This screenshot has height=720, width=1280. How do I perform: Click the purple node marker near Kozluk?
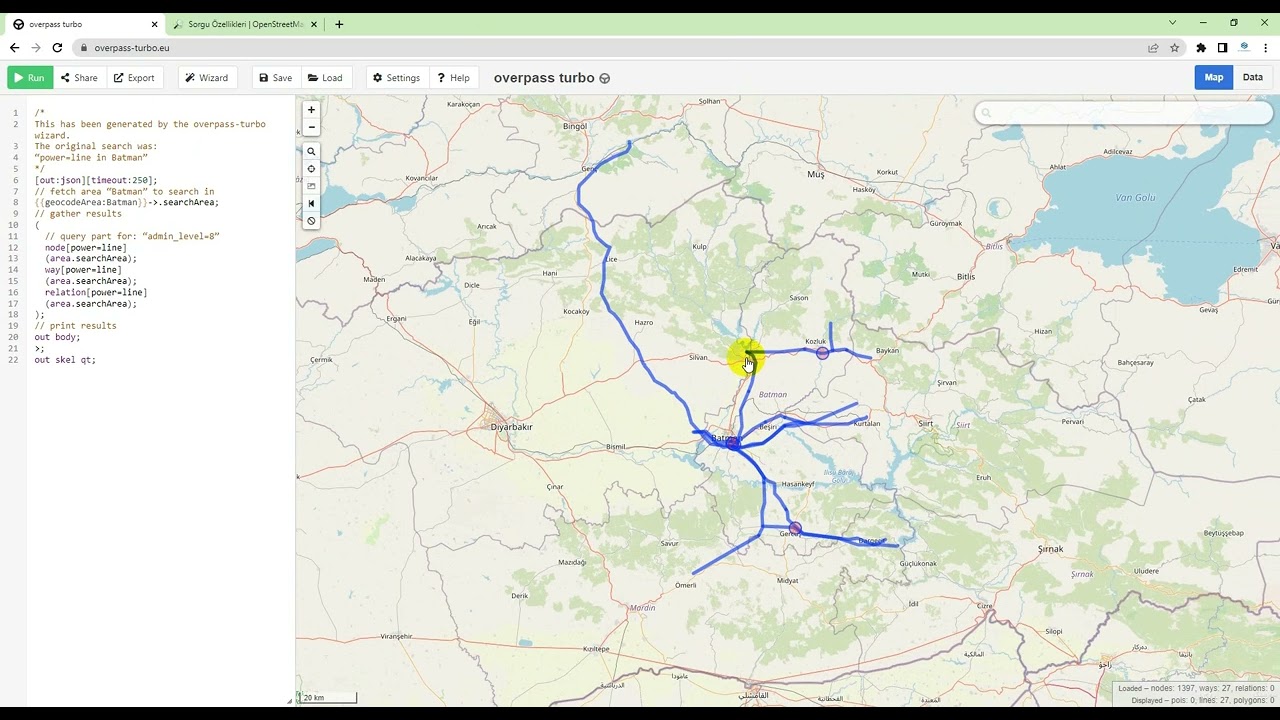click(822, 352)
